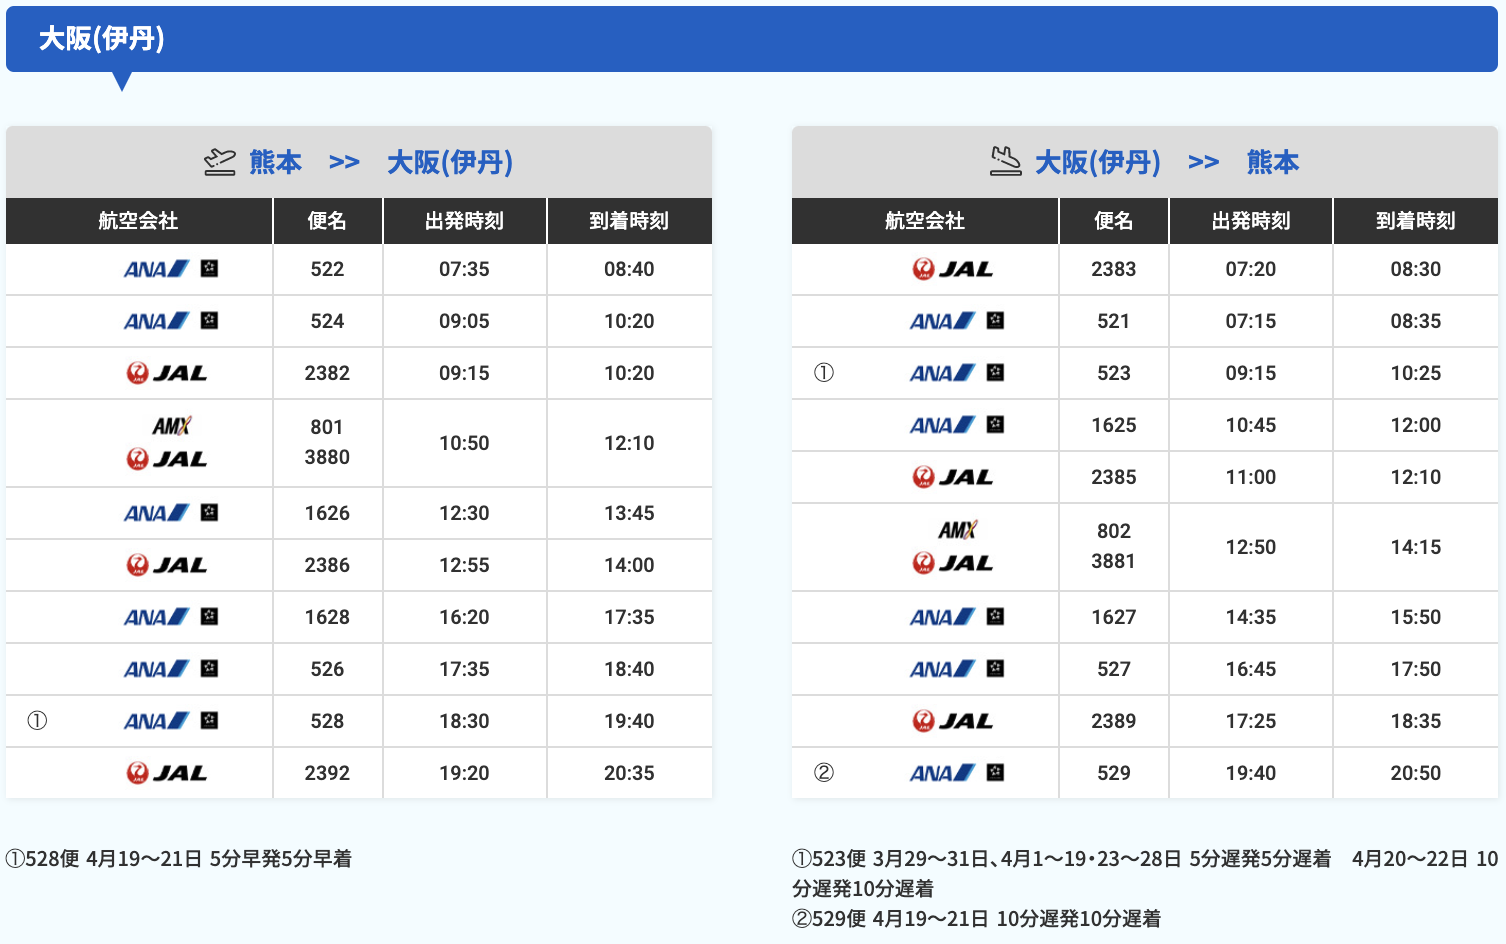Click the black square badge beside ANA, flight 1626
Viewport: 1506px width, 944px height.
point(209,512)
